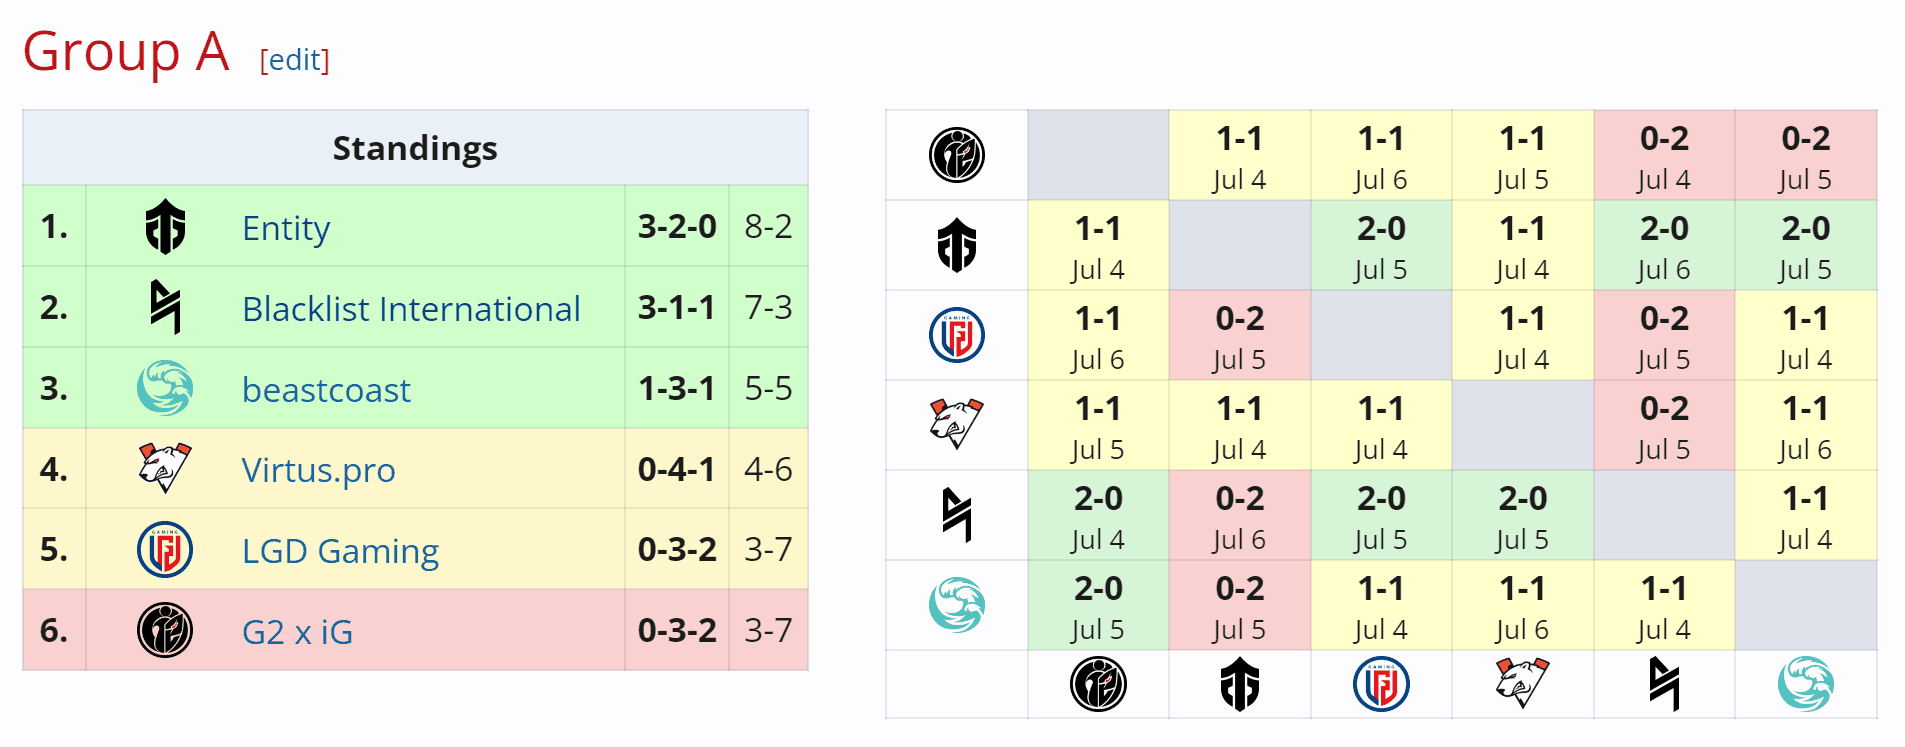Screen dimensions: 1905x747
Task: Click the edit link beside Group A
Action: pos(294,60)
